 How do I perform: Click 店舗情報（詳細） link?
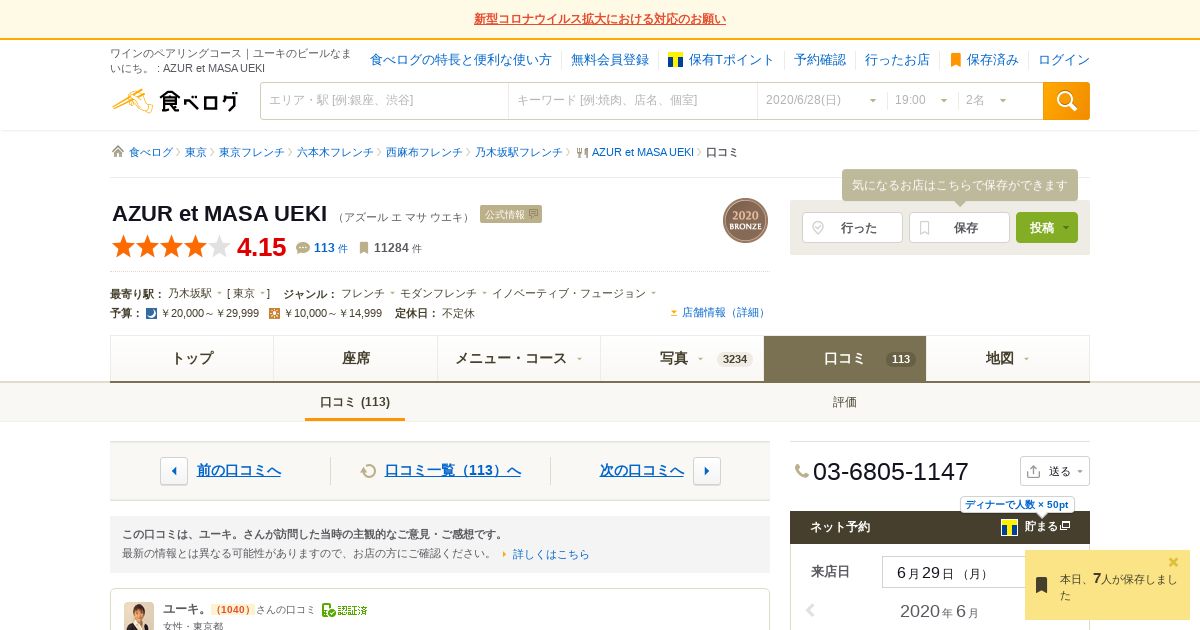pyautogui.click(x=725, y=312)
